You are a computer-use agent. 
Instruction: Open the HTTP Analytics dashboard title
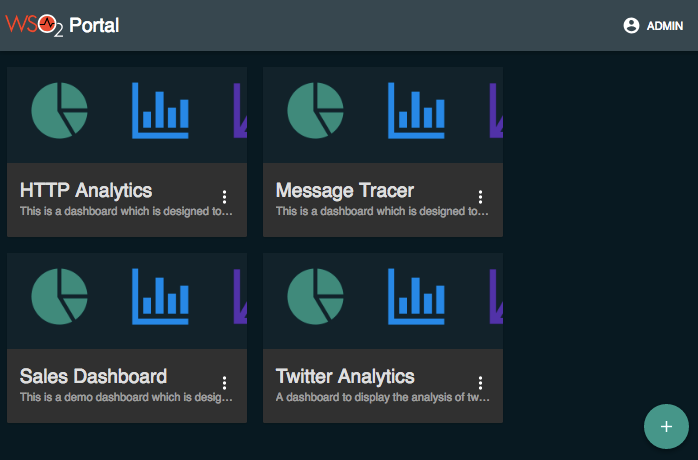(86, 191)
